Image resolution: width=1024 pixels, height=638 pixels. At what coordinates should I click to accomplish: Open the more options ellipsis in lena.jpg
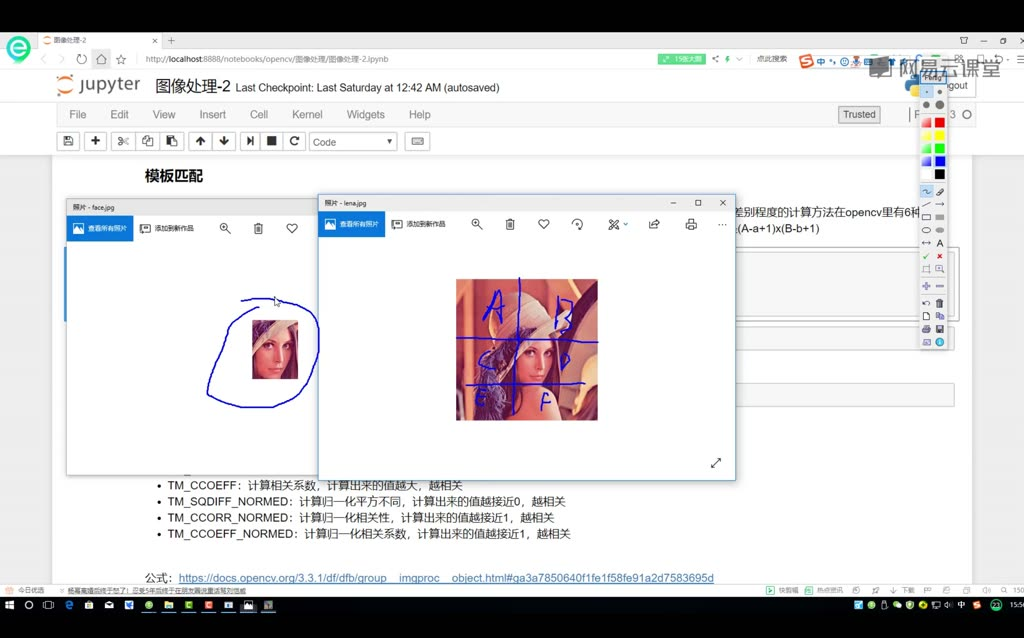[x=722, y=224]
